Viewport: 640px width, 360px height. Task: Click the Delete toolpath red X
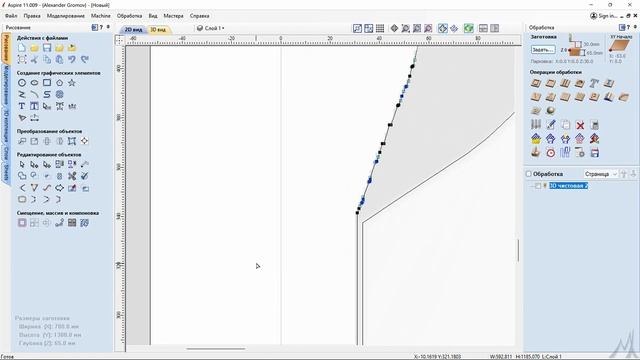(580, 125)
